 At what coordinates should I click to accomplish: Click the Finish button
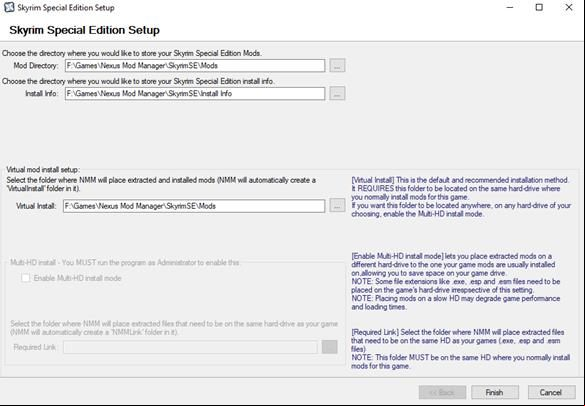[494, 393]
